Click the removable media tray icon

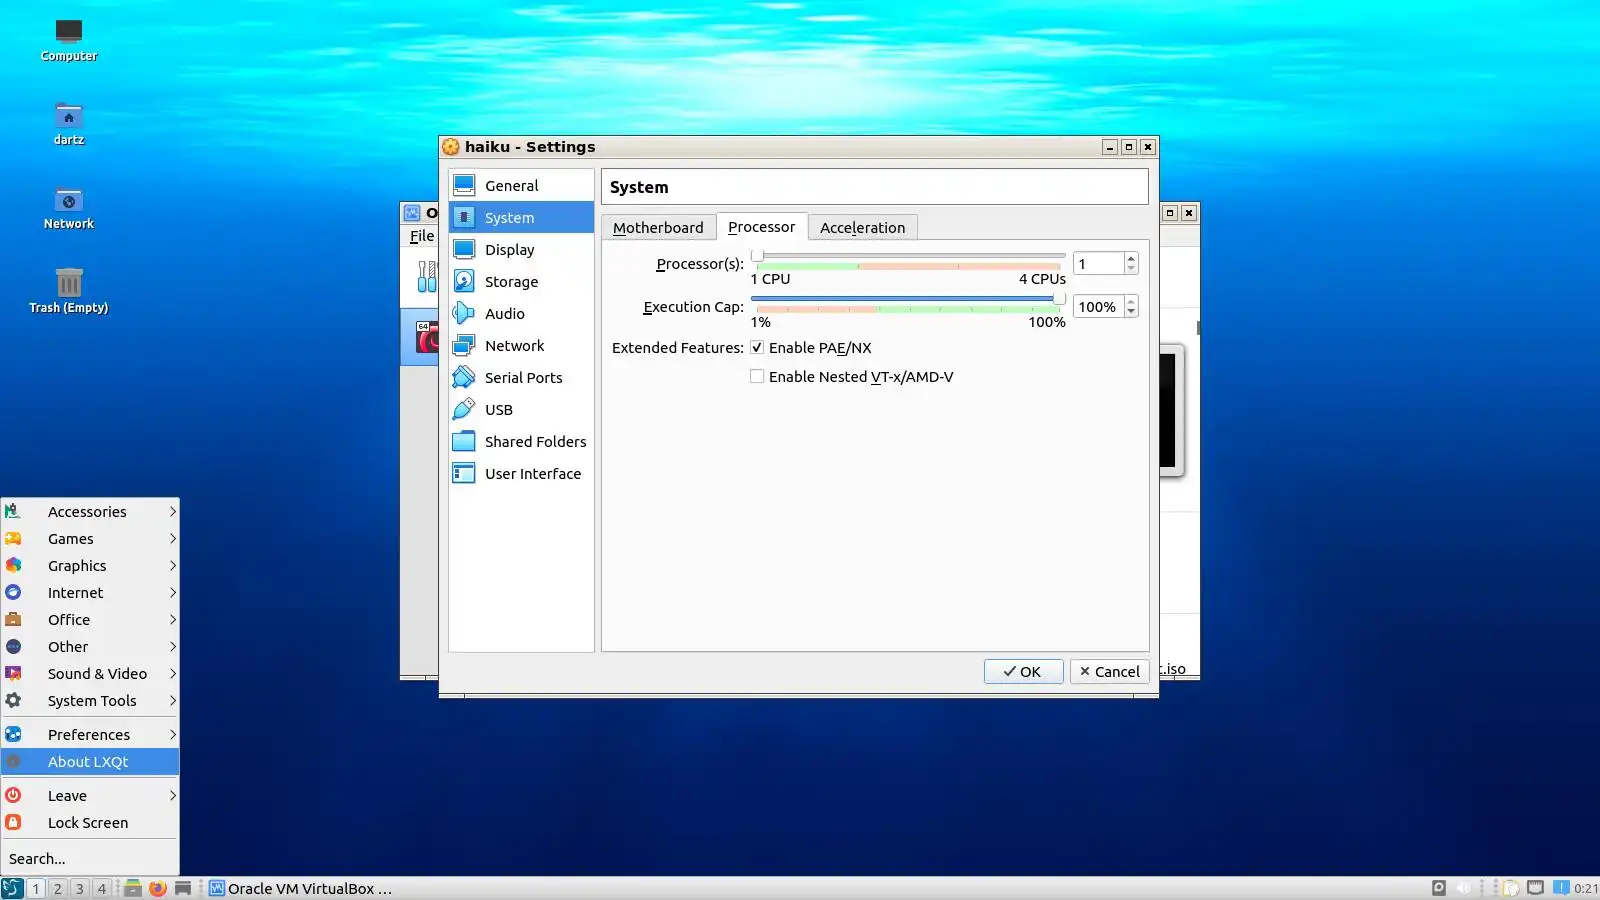[x=1439, y=888]
